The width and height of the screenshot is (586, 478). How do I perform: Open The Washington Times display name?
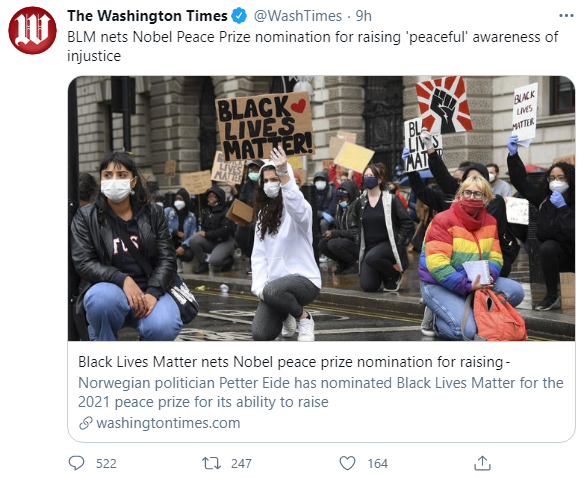point(147,16)
